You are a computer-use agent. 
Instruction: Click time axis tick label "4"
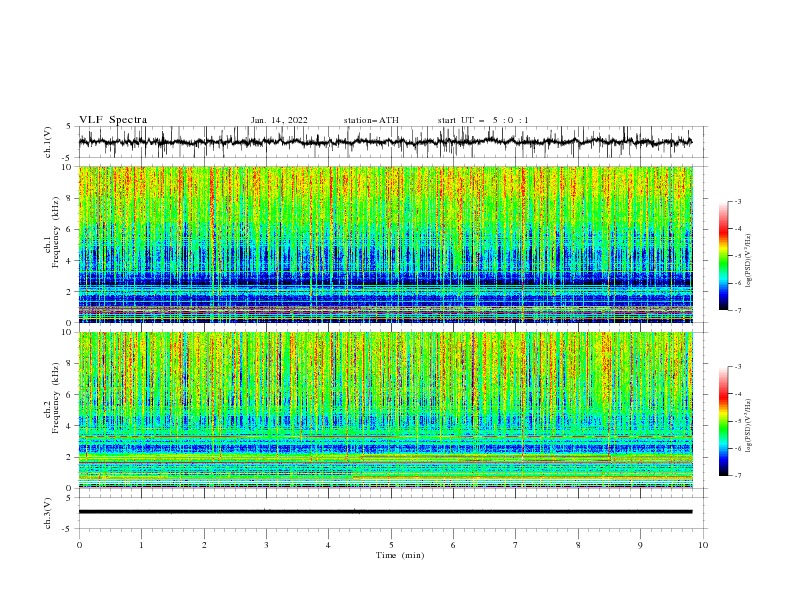[x=328, y=545]
